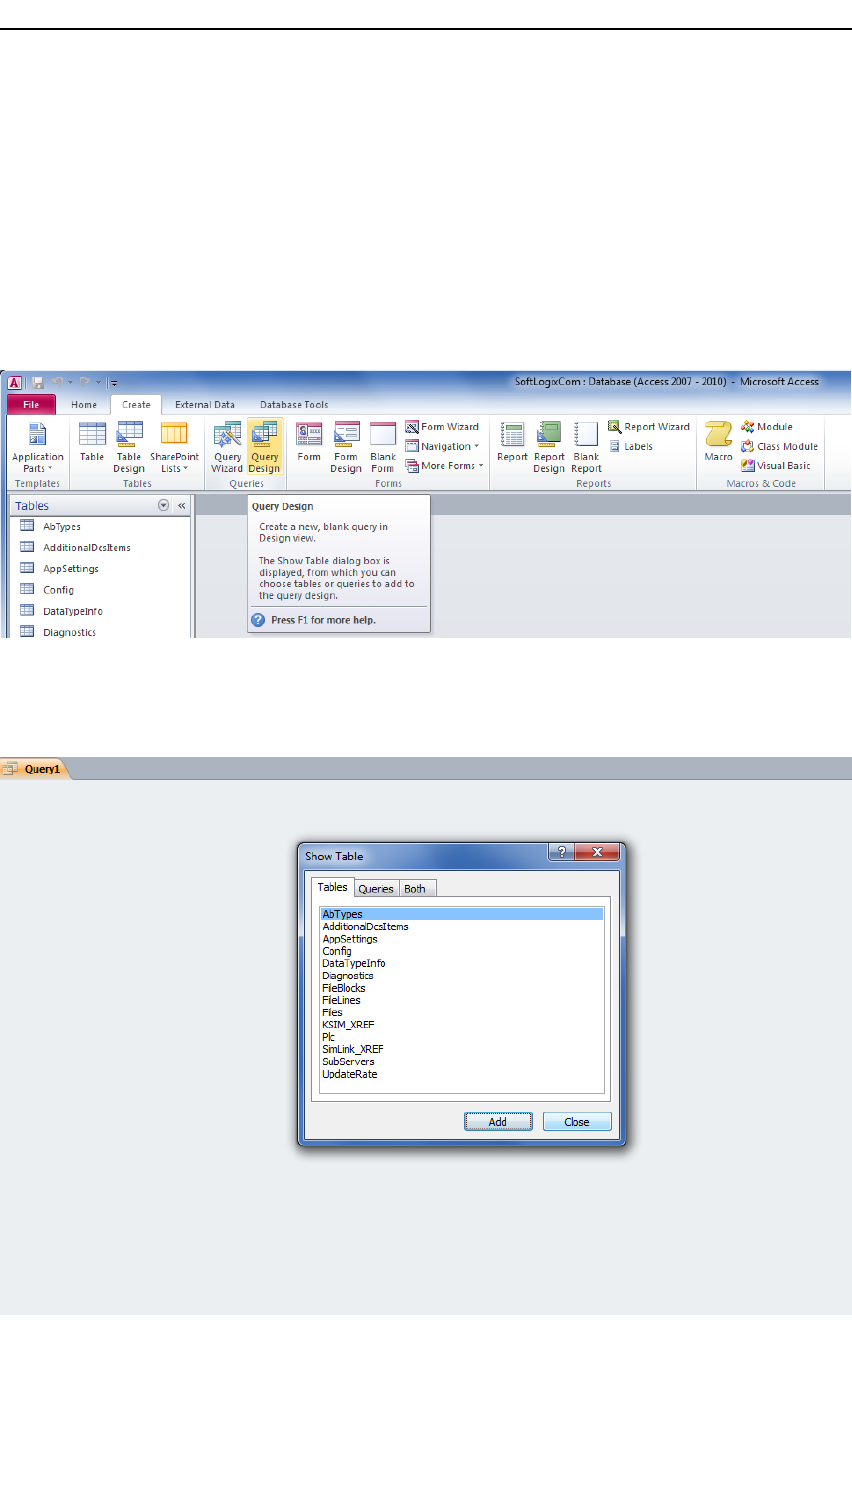Click the Save icon in quick access toolbar
The height and width of the screenshot is (1509, 852).
click(37, 382)
